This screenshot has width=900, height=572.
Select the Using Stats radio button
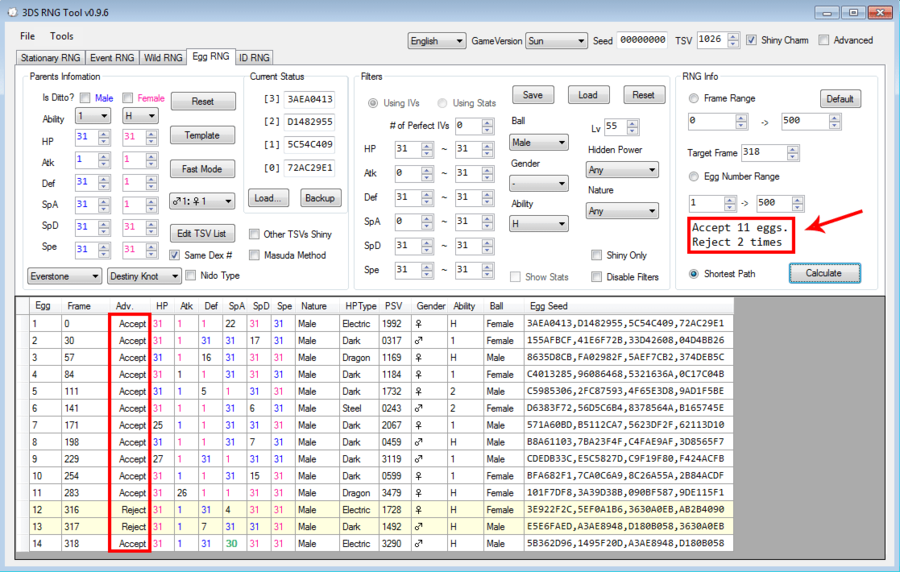442,103
